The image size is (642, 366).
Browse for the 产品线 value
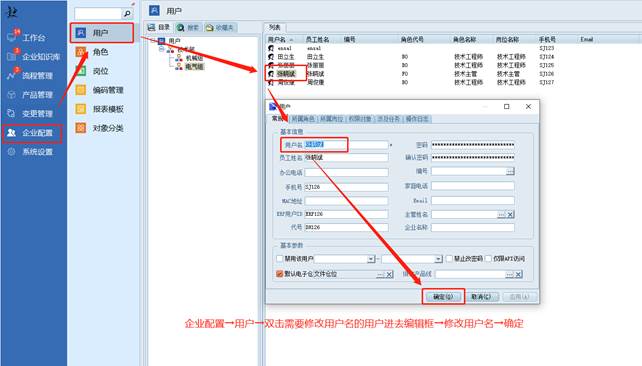[x=509, y=274]
